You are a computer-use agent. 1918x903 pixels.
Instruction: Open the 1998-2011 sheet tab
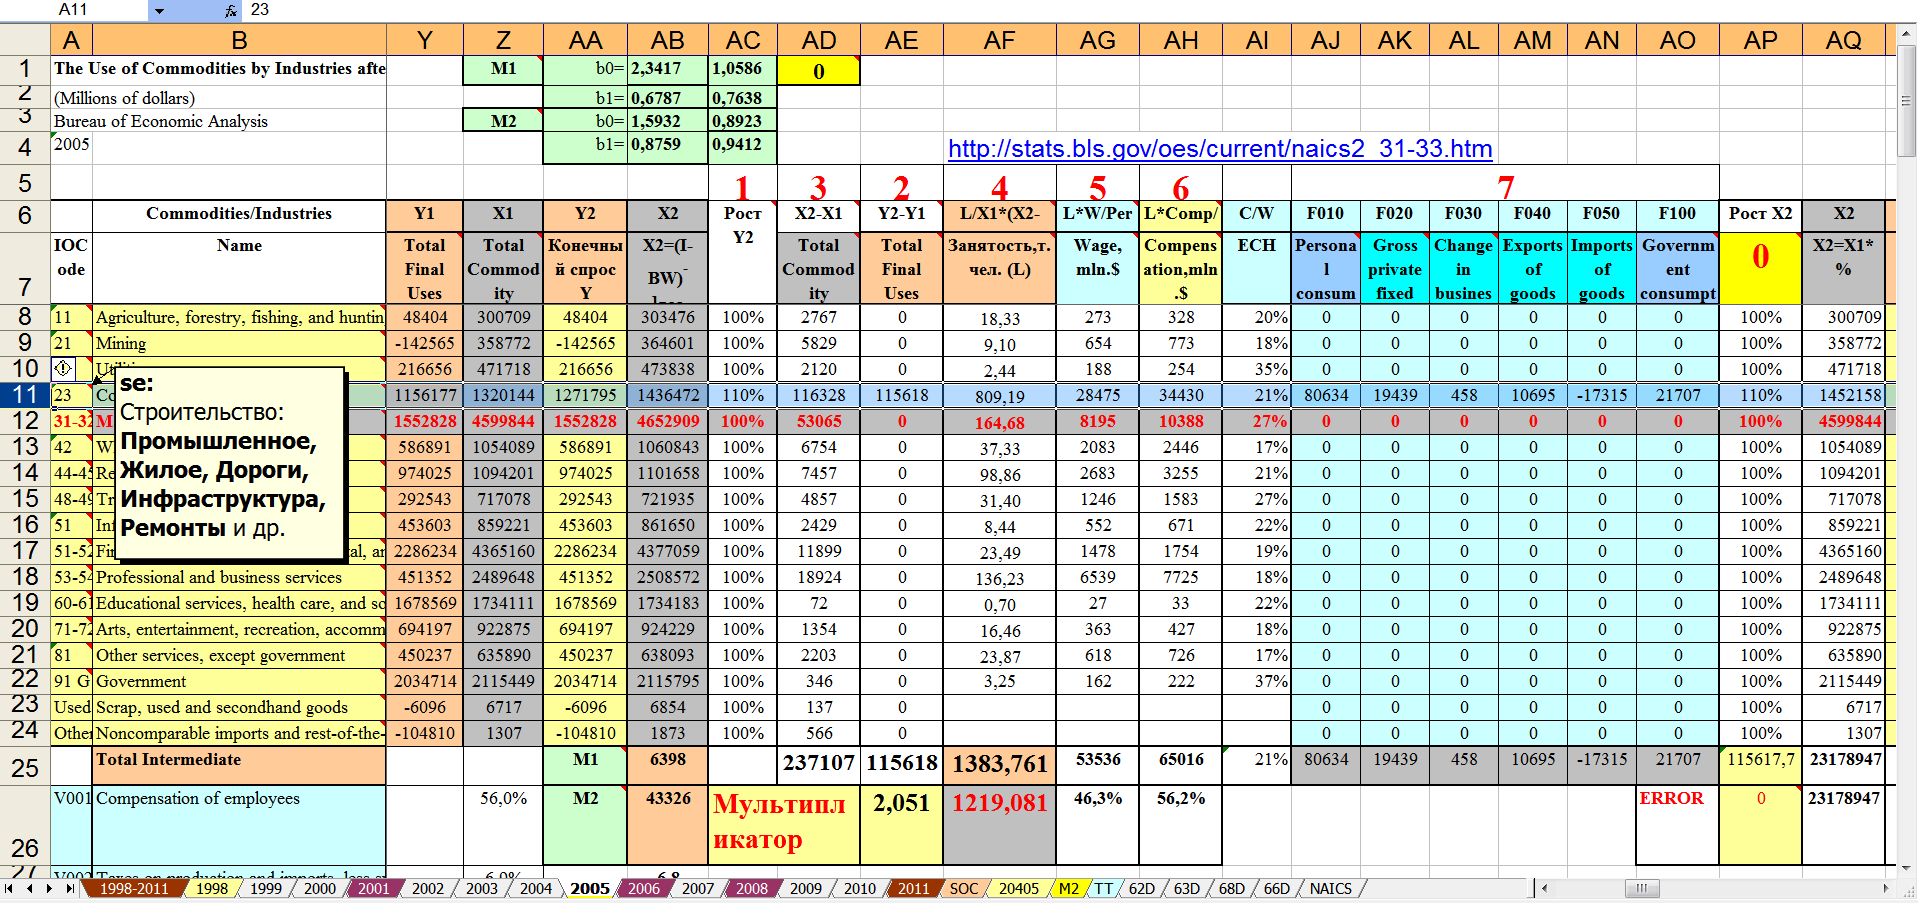click(x=133, y=888)
